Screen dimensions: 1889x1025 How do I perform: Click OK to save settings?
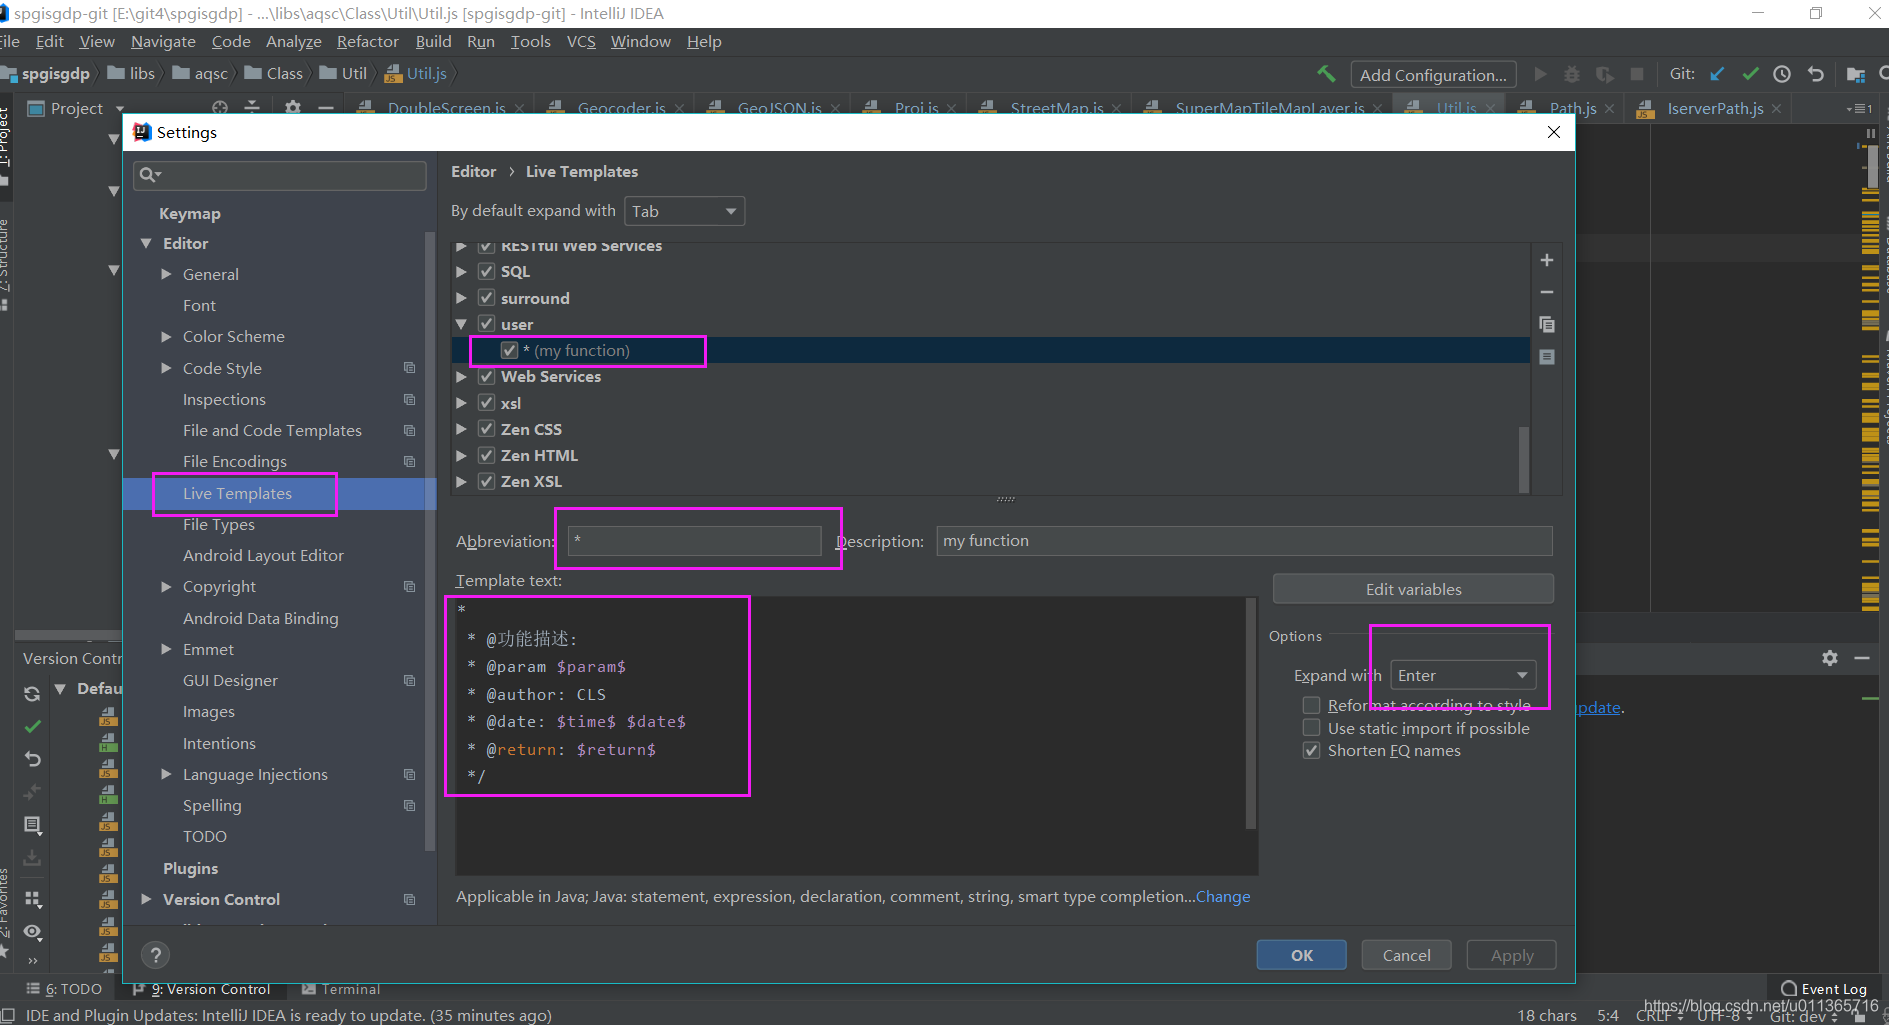pyautogui.click(x=1301, y=955)
